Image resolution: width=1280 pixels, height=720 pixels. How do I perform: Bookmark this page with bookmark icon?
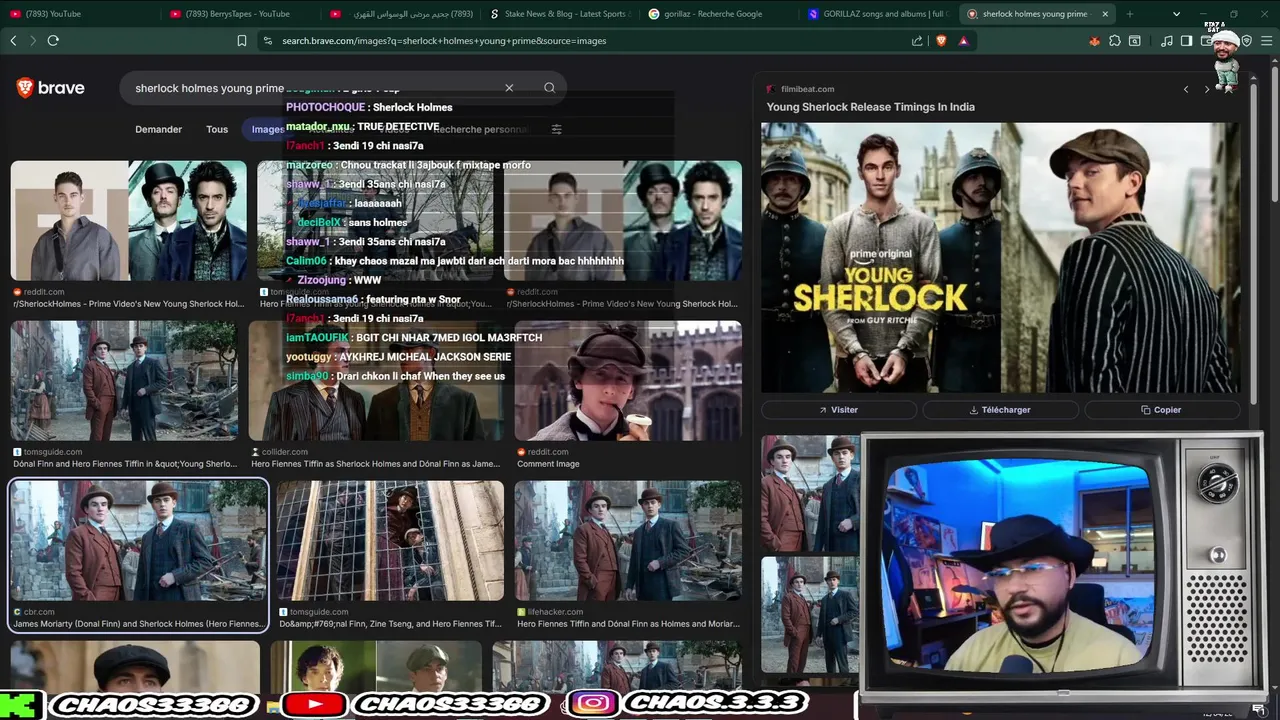241,41
